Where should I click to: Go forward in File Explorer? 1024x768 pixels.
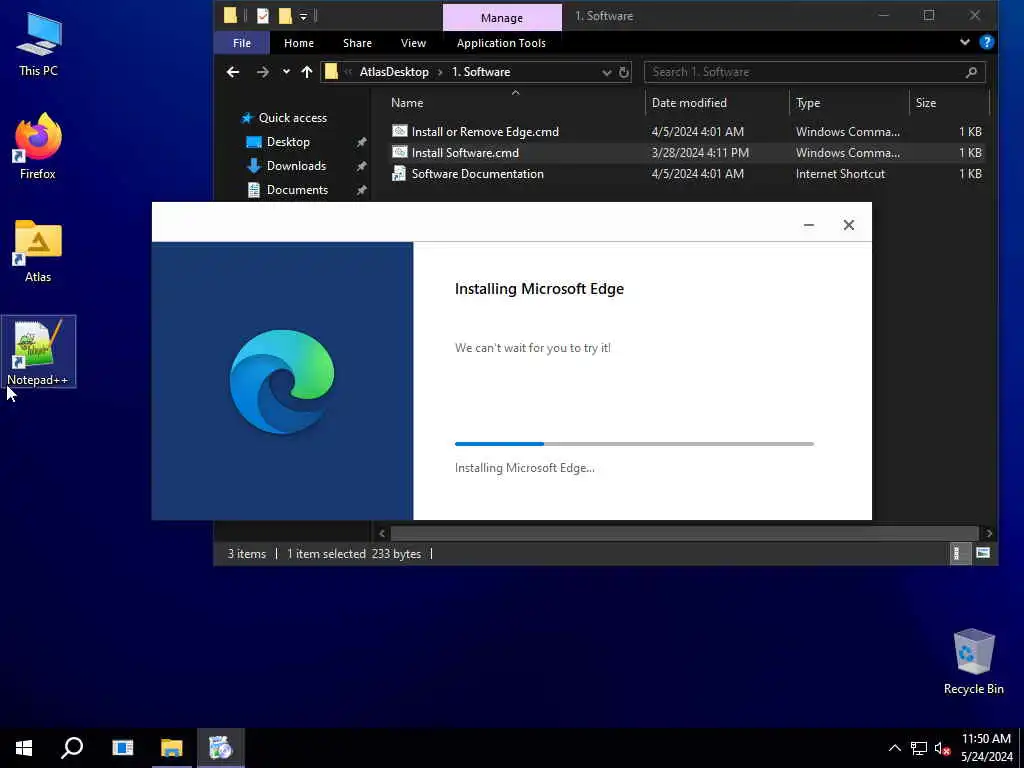[263, 72]
